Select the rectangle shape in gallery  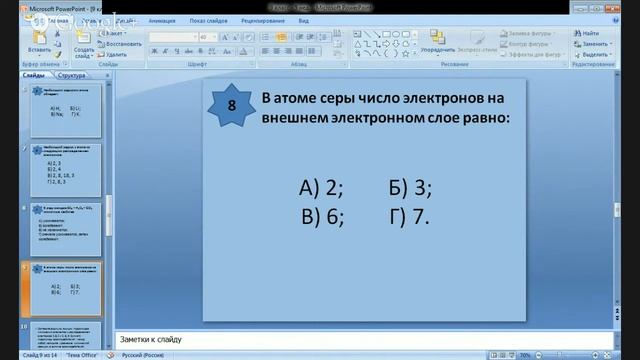pos(386,34)
